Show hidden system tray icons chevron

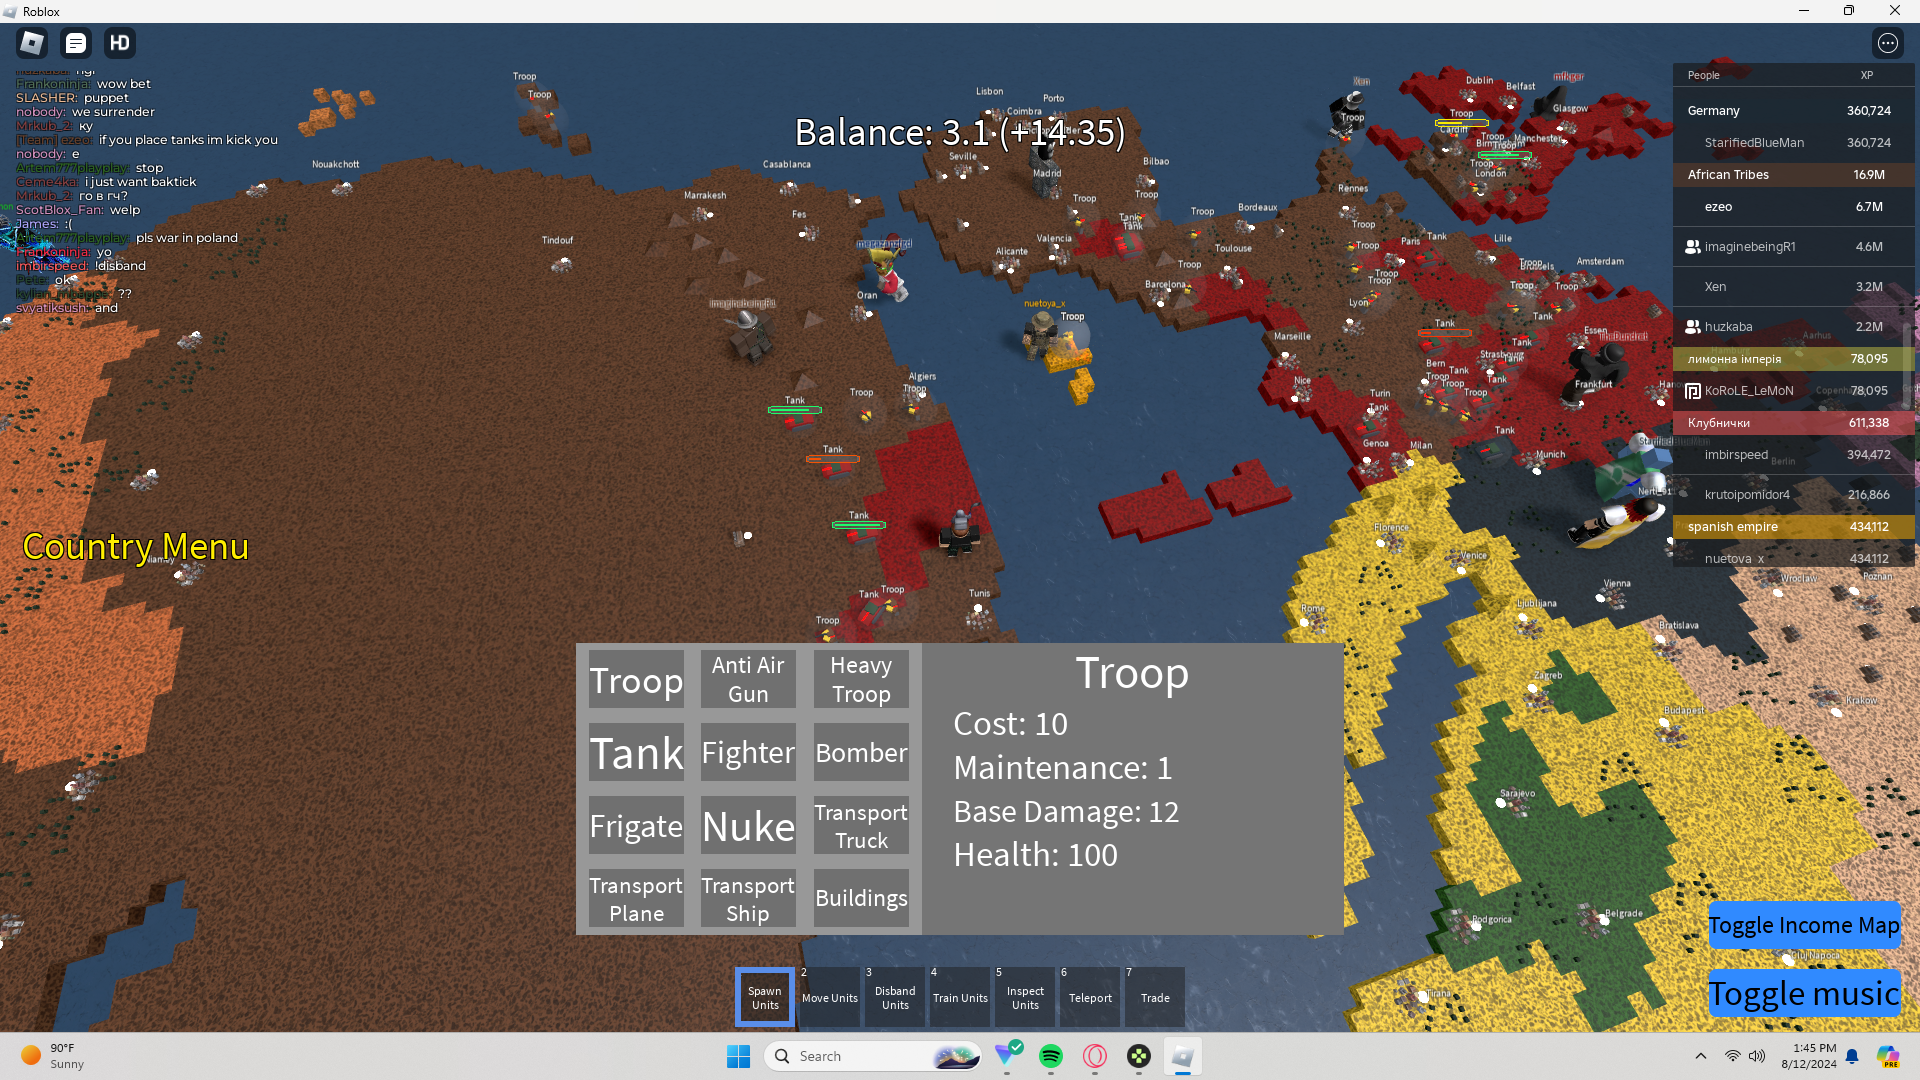click(1700, 1056)
